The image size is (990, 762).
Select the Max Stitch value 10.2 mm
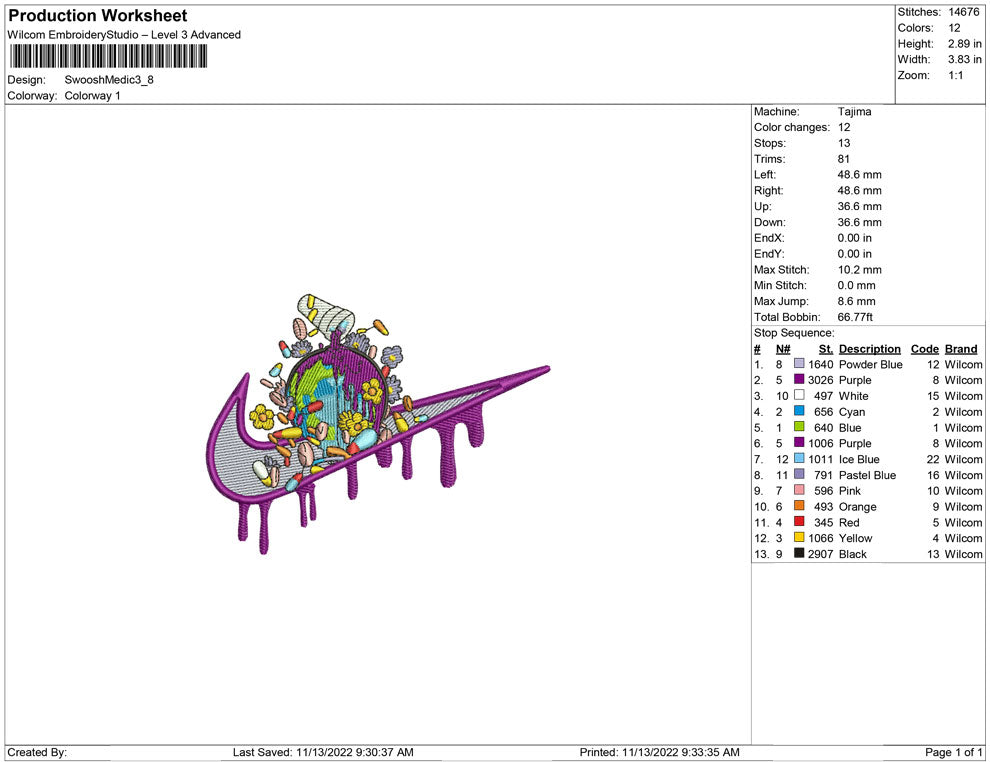859,269
